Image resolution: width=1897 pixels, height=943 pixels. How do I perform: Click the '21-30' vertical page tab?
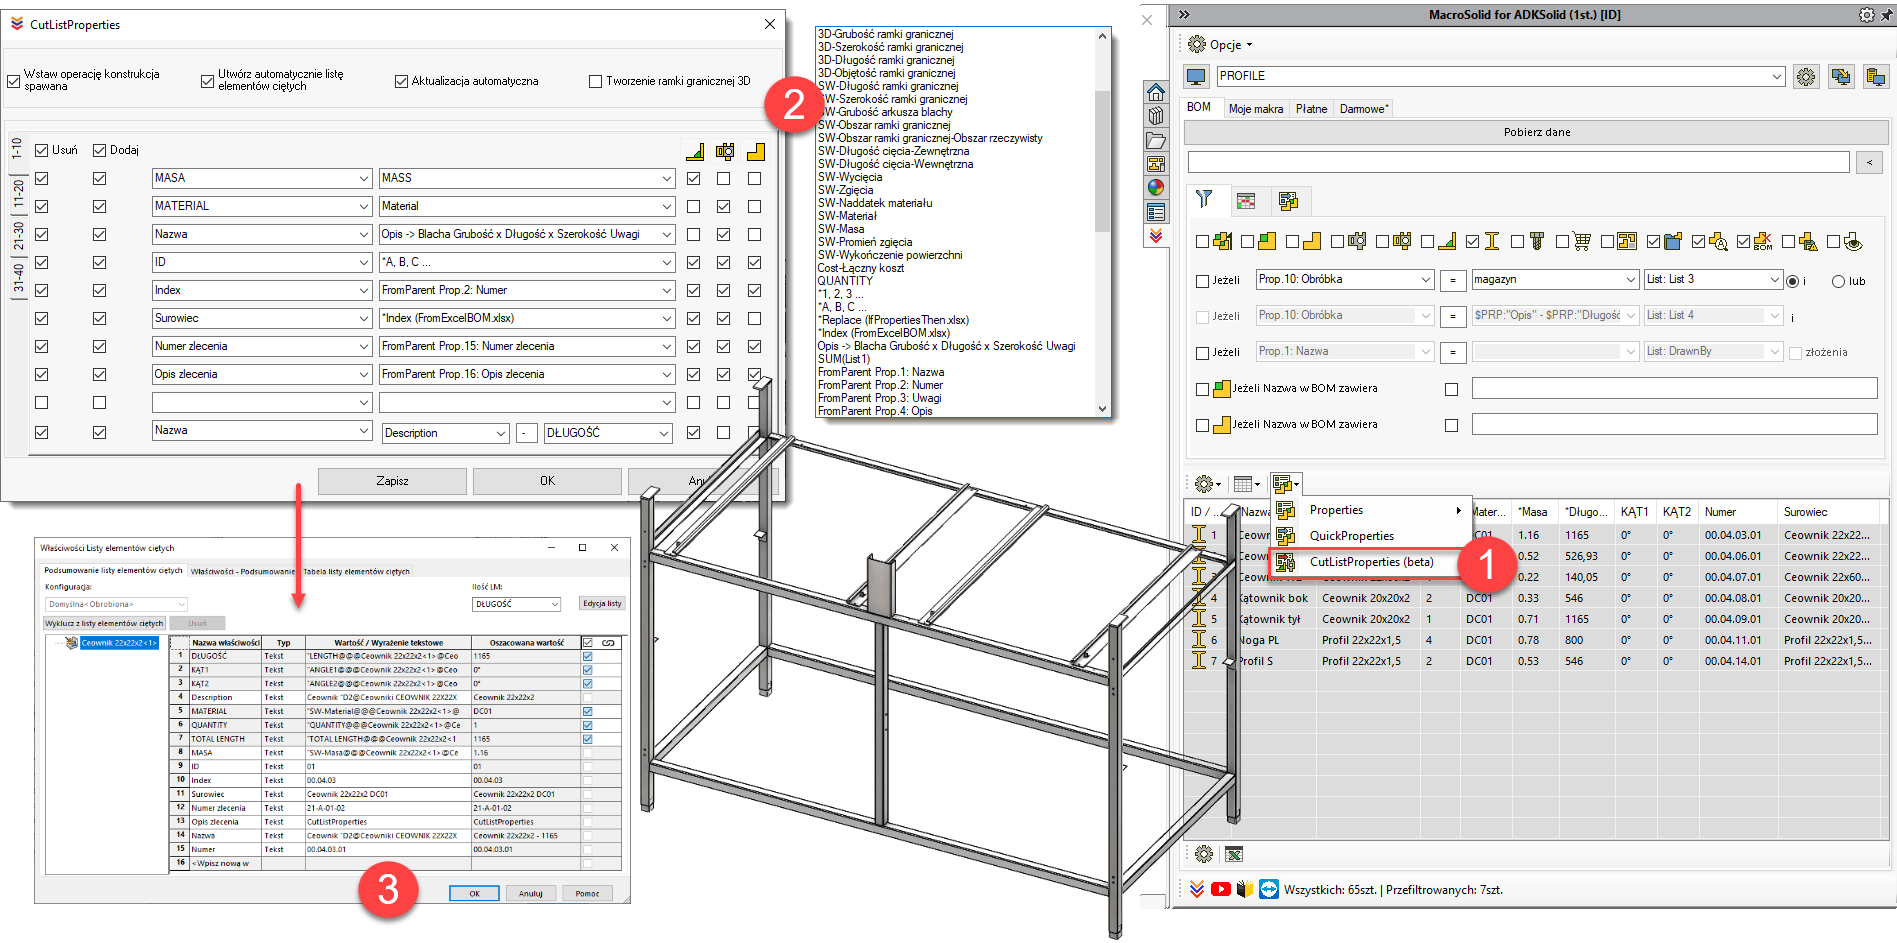17,236
